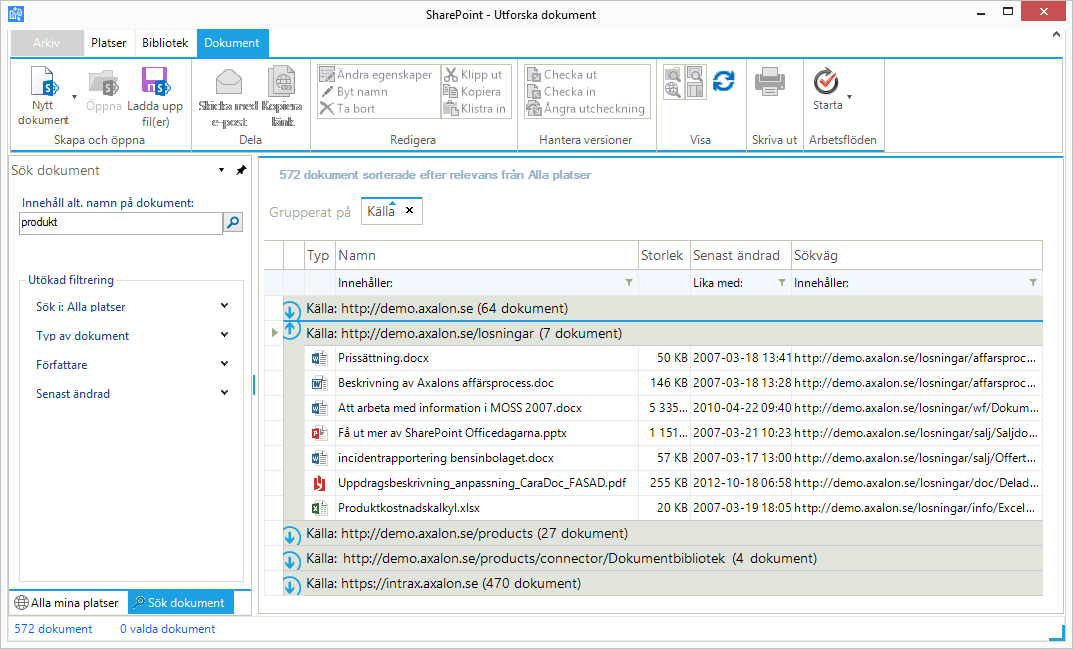Sort by the Storlek column header
1073x649 pixels.
click(662, 255)
